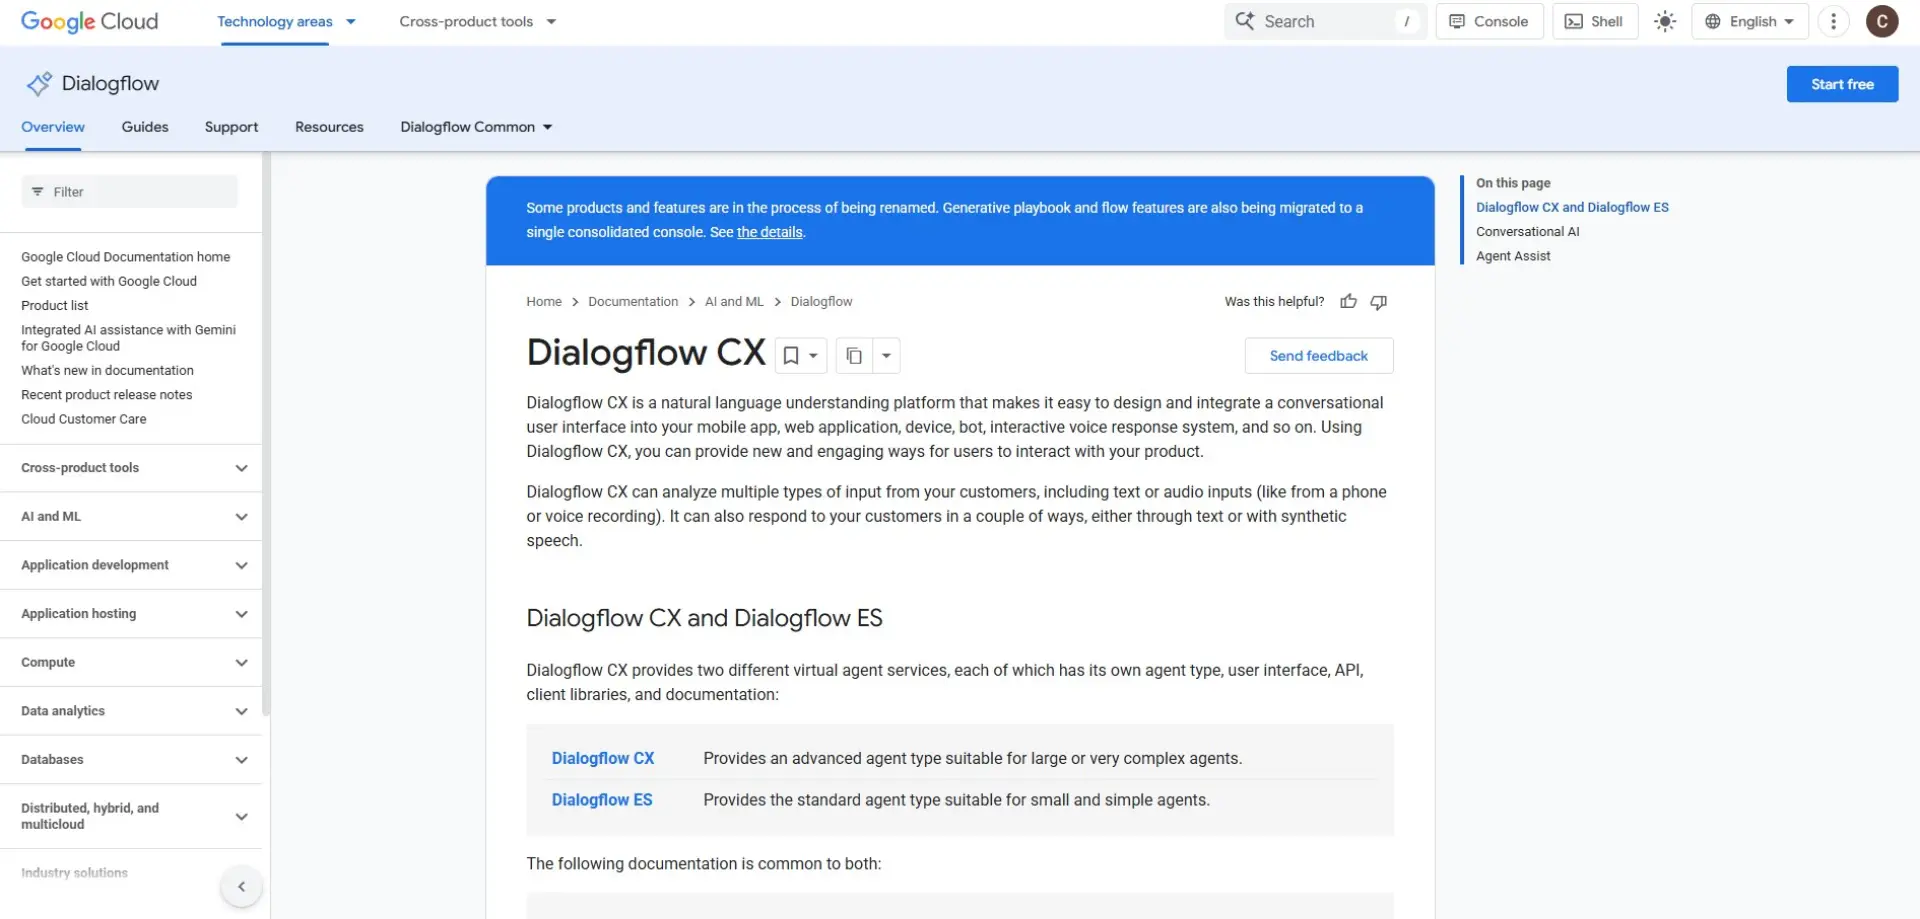Expand Distributed, hybrid, and multicloud section

(x=131, y=816)
